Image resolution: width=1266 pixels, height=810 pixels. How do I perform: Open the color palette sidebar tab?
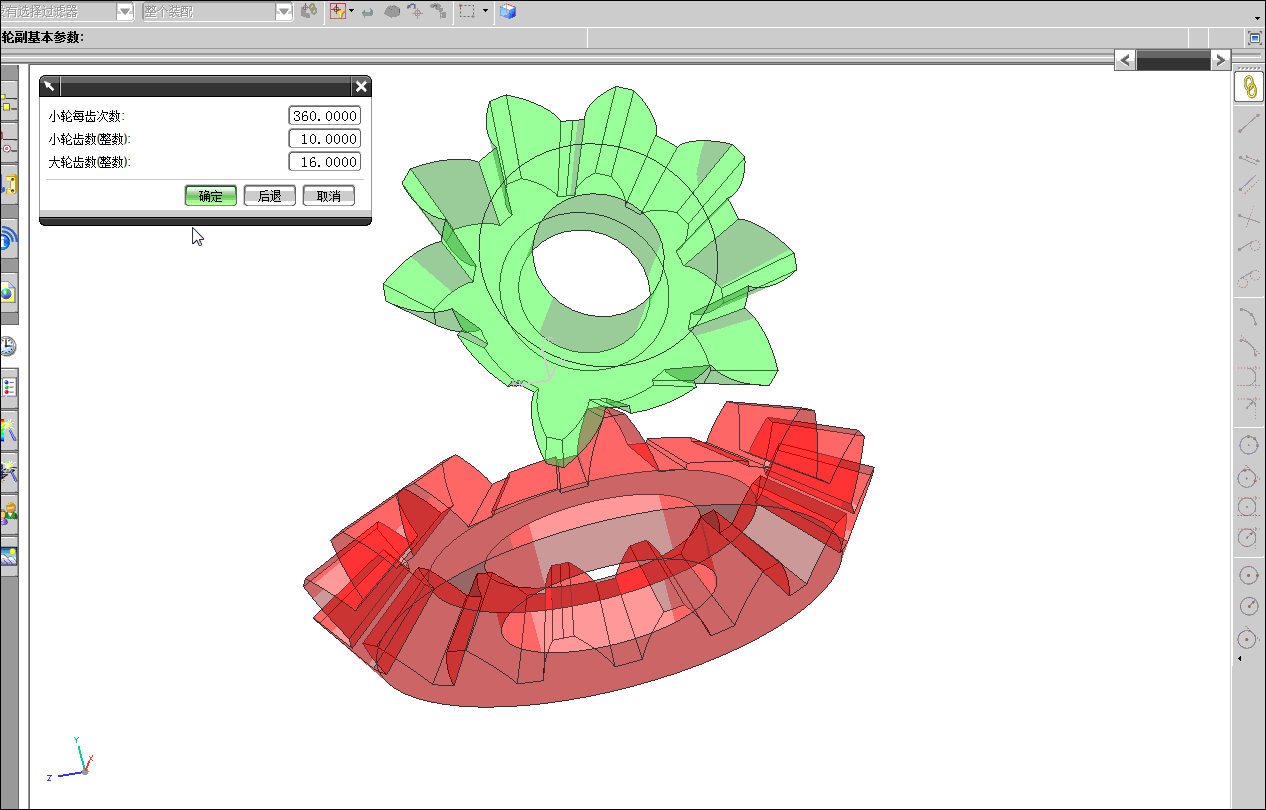8,430
